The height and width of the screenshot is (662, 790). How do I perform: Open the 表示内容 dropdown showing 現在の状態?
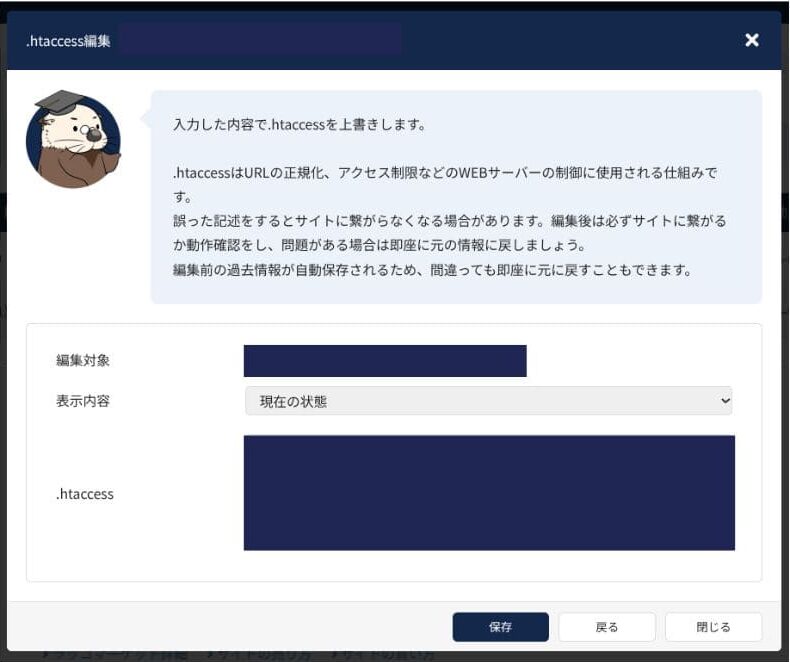tap(488, 401)
